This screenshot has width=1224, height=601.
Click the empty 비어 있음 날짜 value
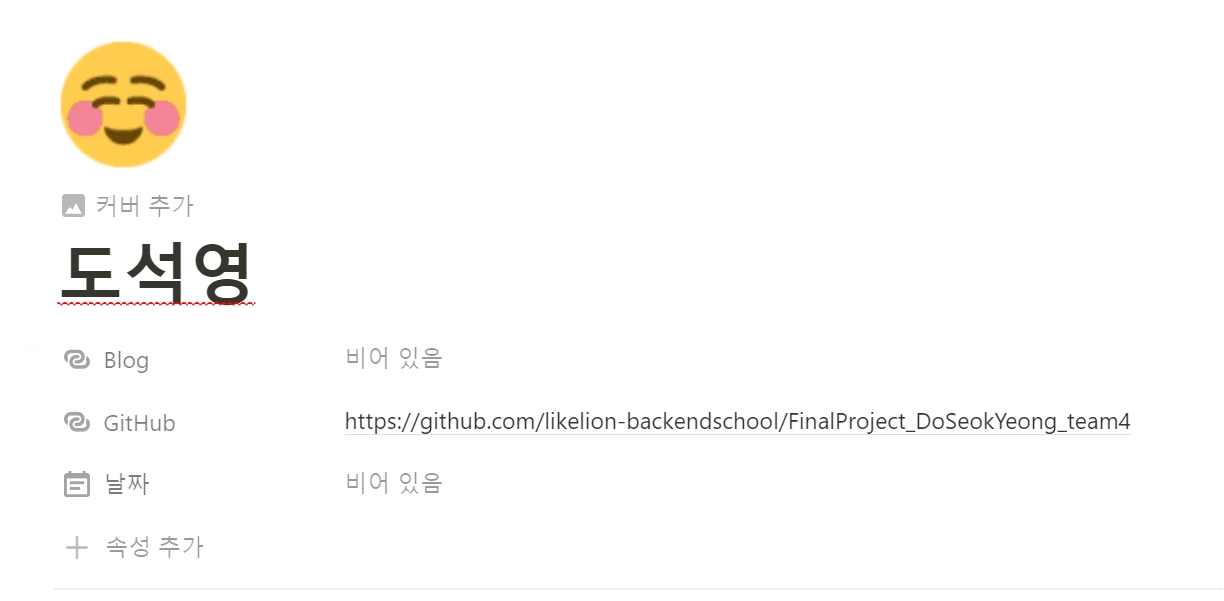393,483
